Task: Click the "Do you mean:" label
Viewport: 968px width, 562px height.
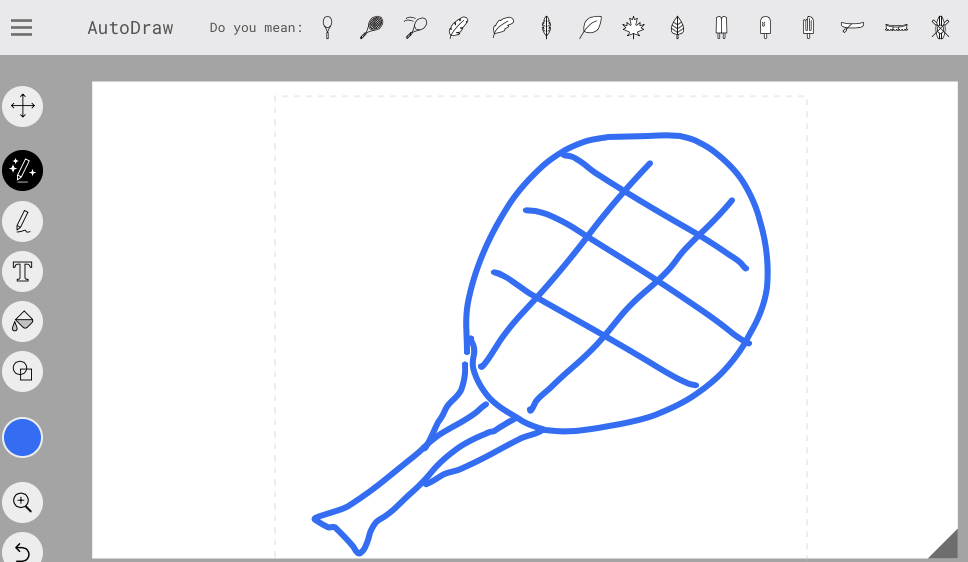Action: 256,28
